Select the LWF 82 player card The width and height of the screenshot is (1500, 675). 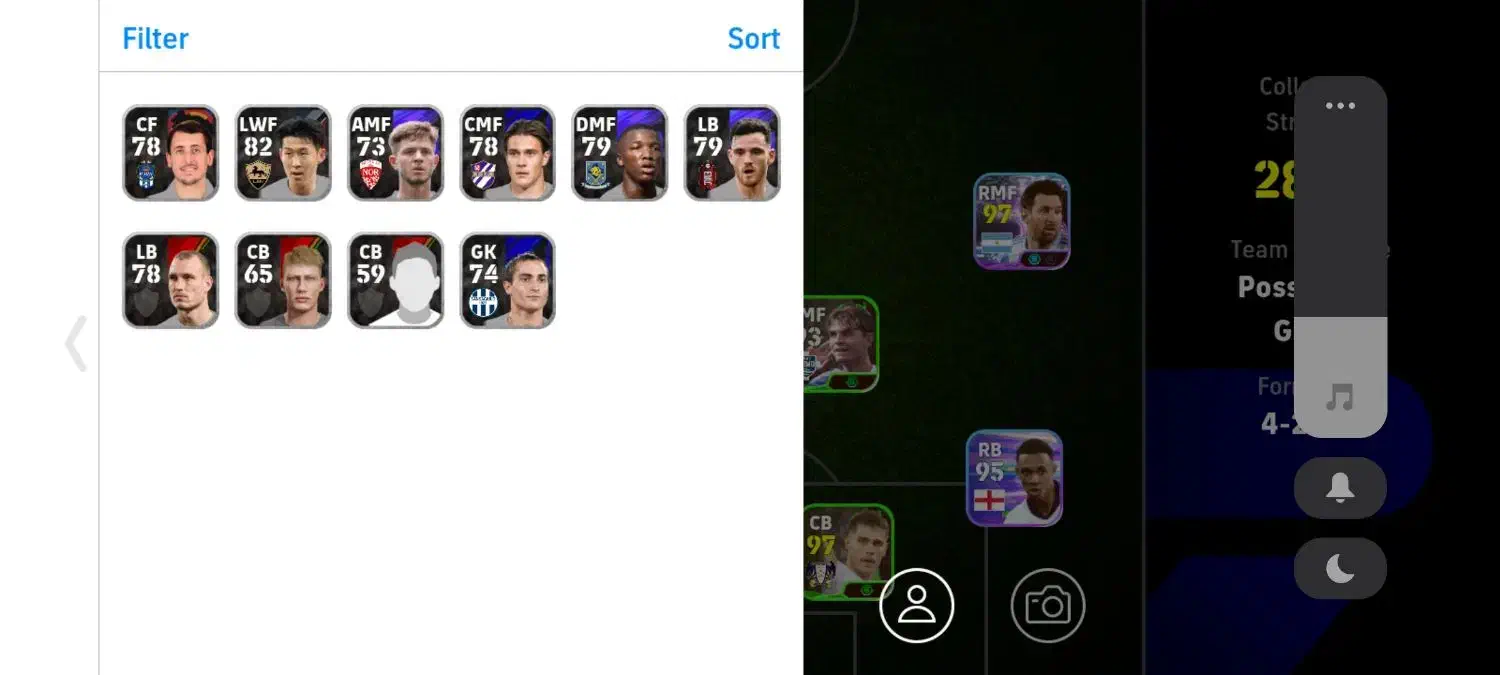tap(283, 153)
